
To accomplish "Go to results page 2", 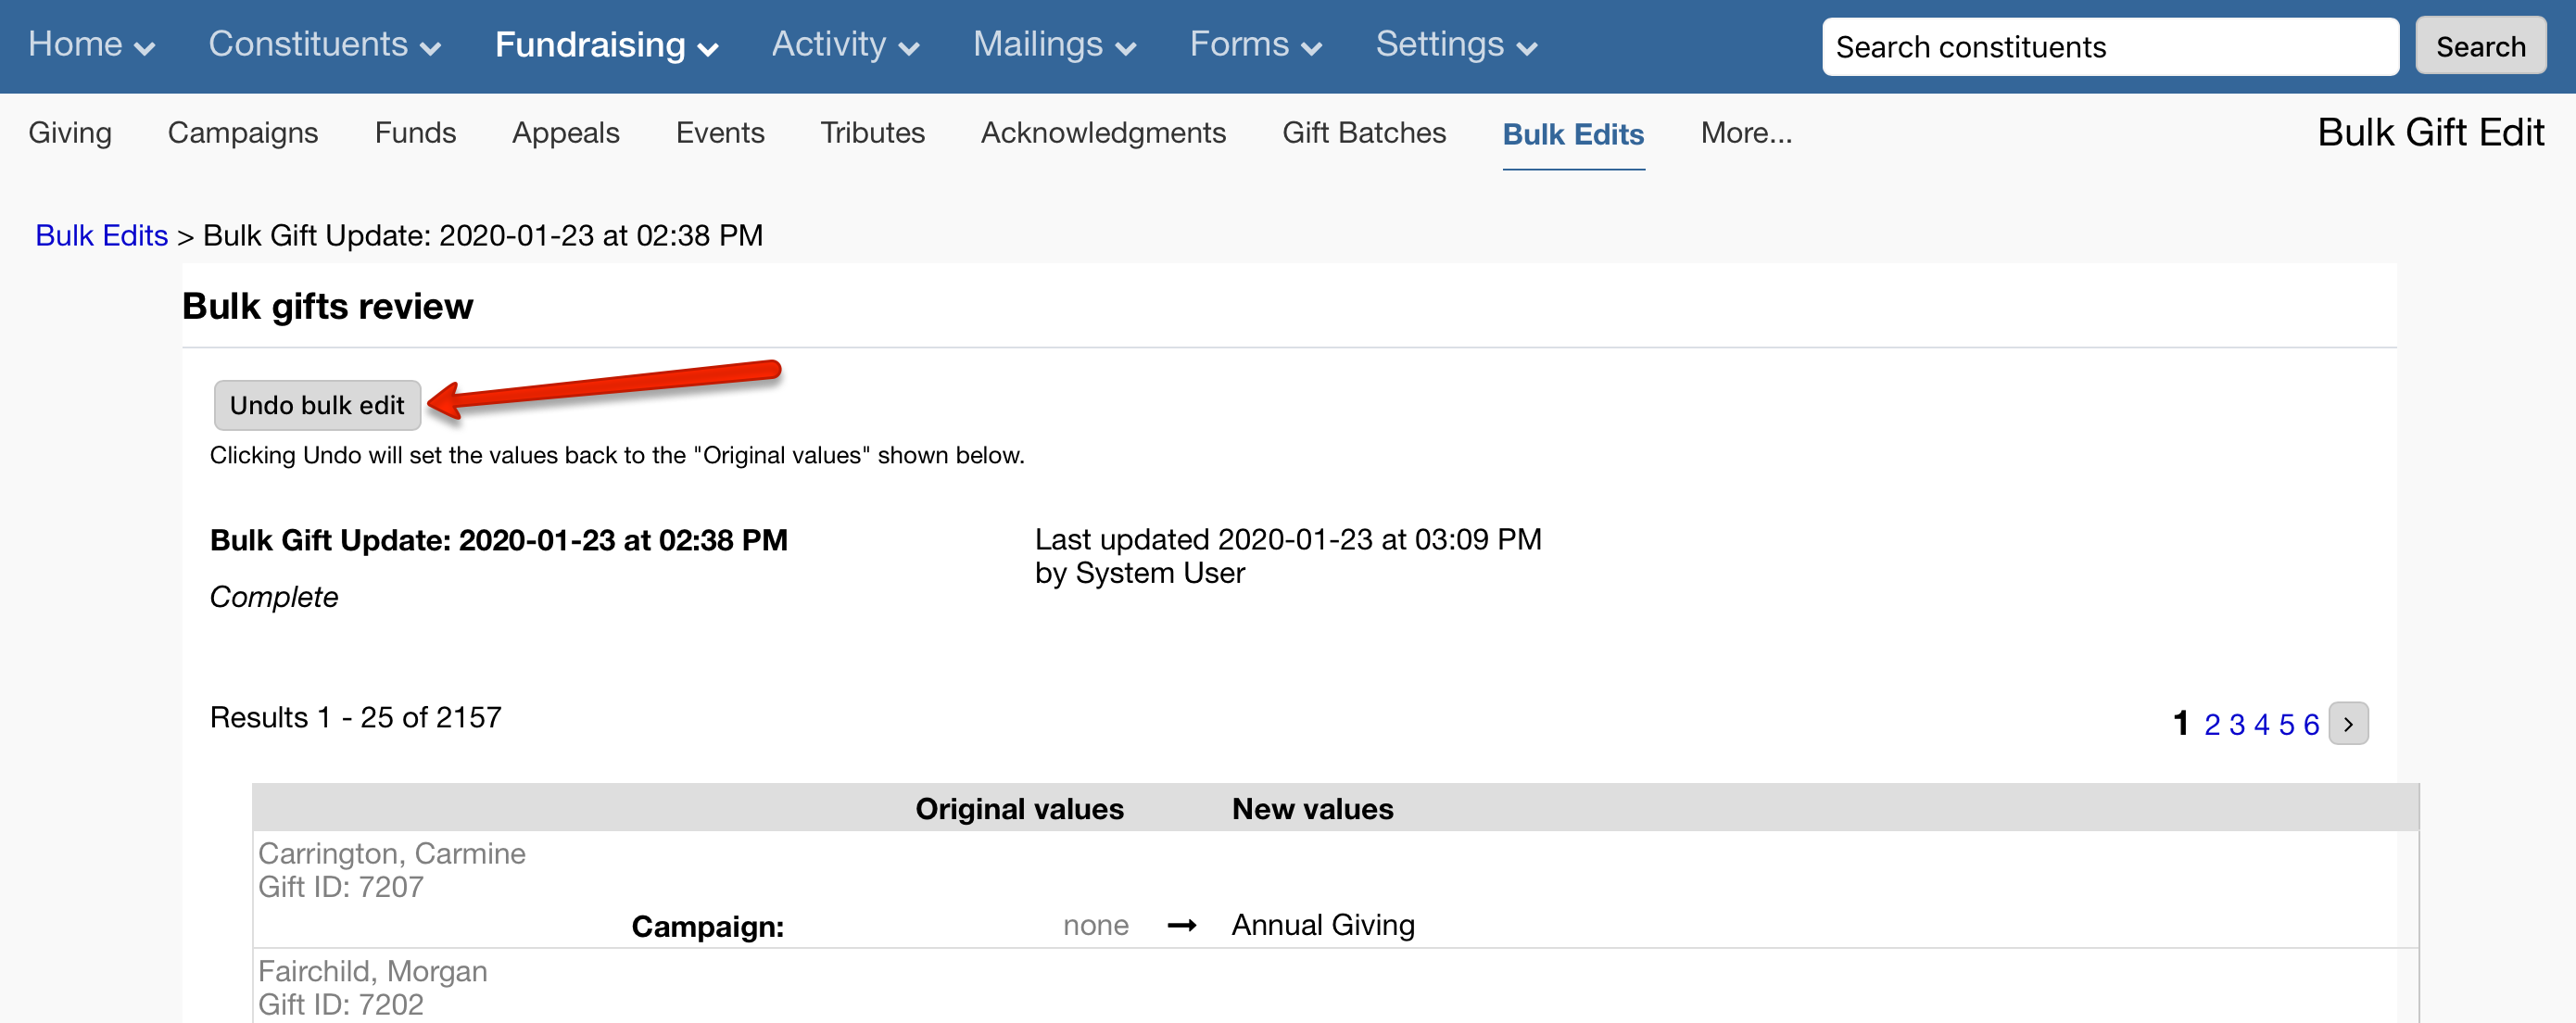I will [x=2211, y=724].
